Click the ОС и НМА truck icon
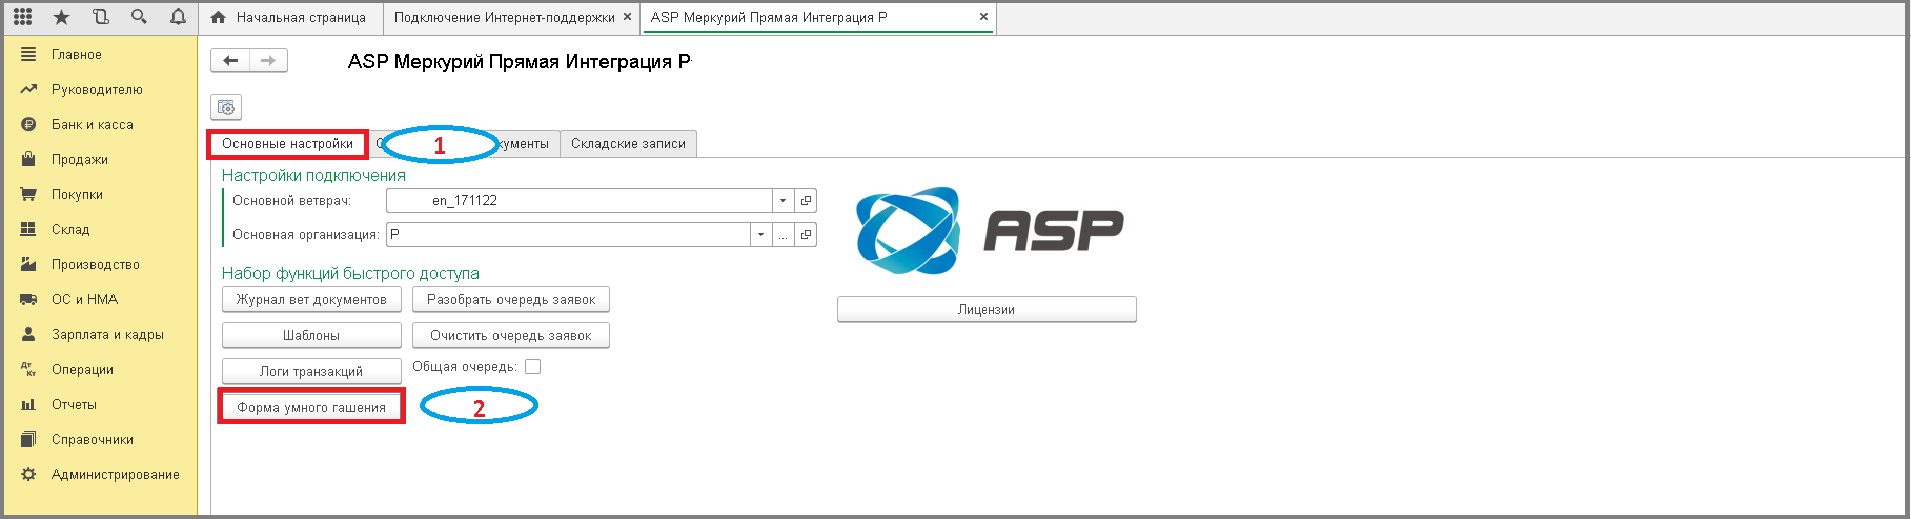This screenshot has height=519, width=1911. [x=28, y=299]
